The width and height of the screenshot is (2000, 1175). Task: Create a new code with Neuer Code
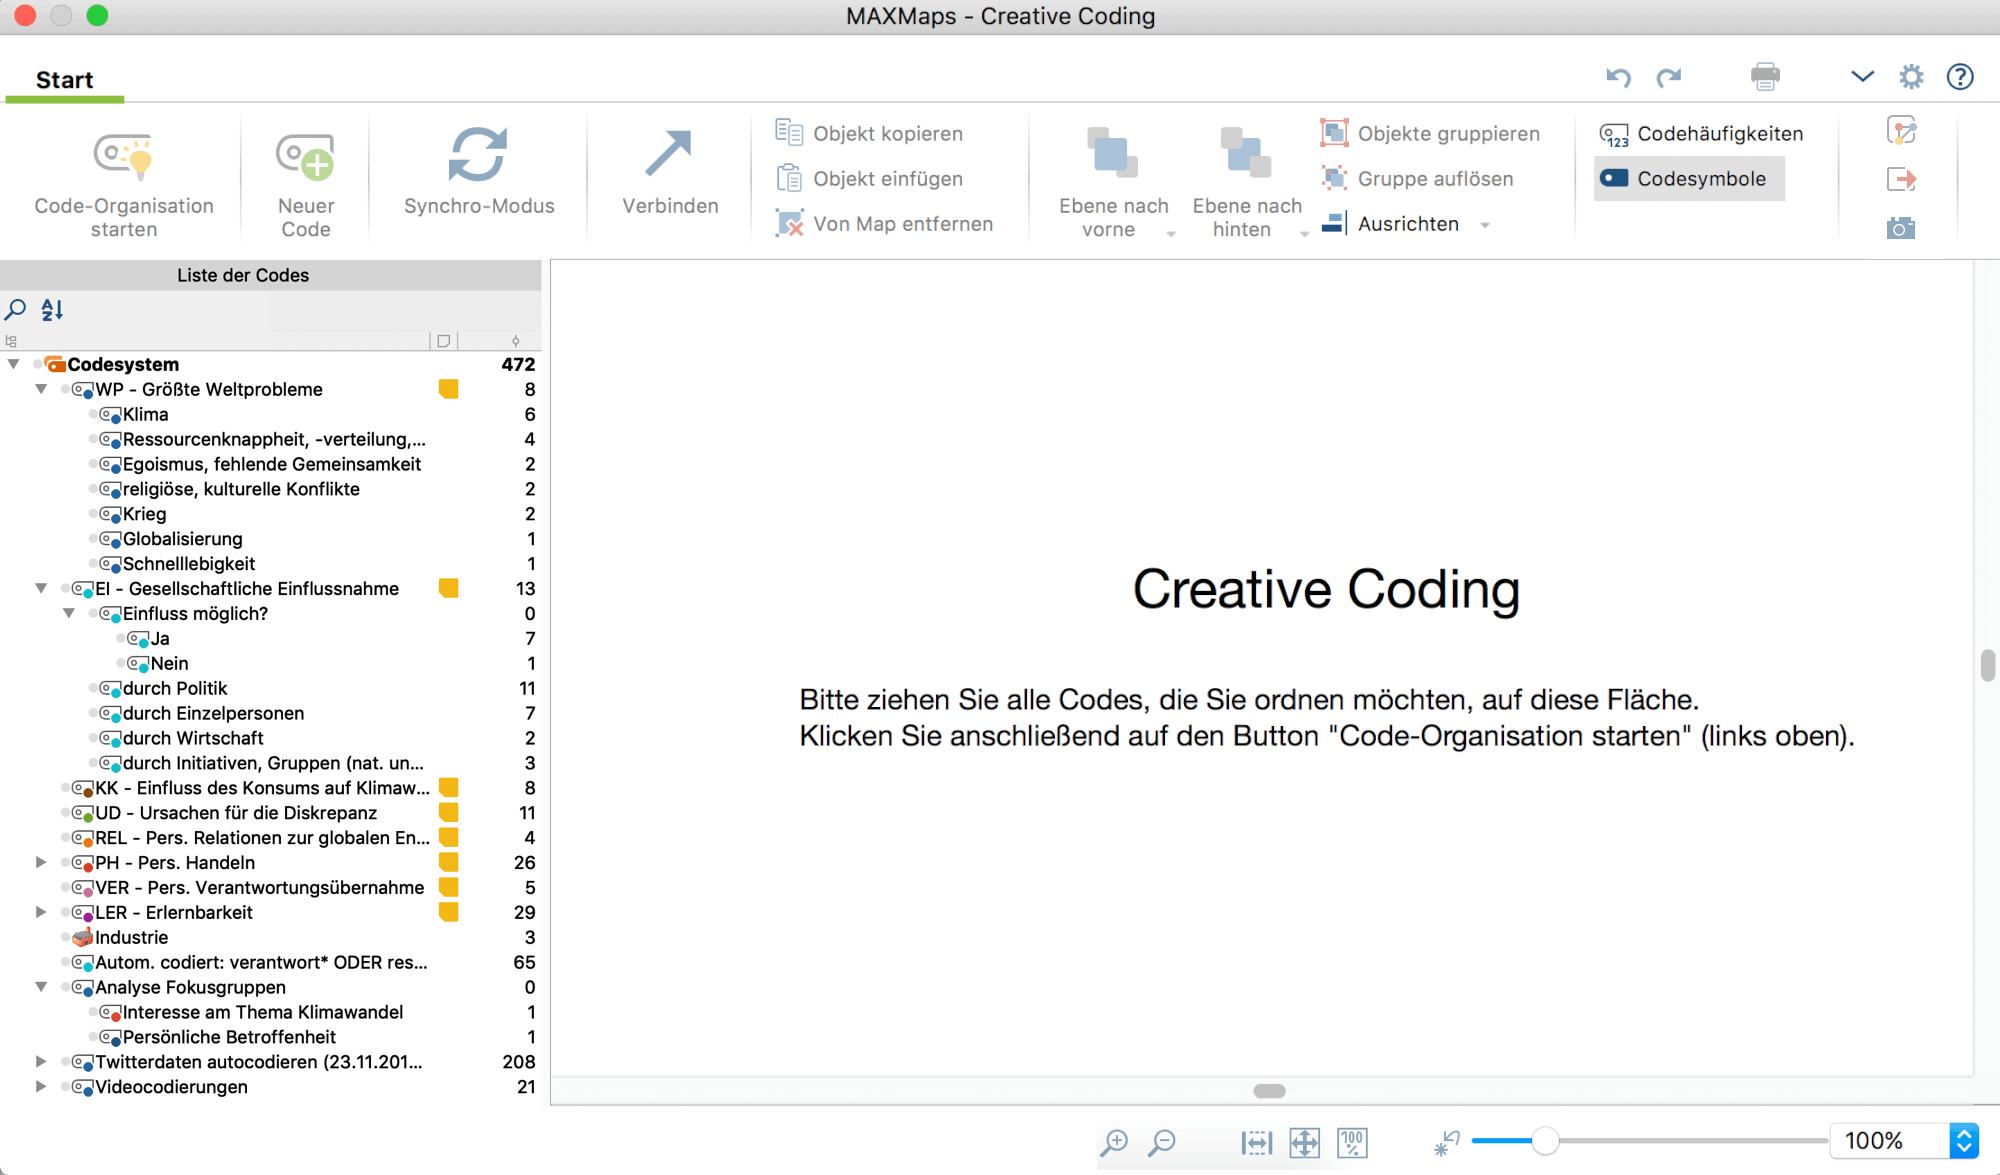click(x=305, y=185)
